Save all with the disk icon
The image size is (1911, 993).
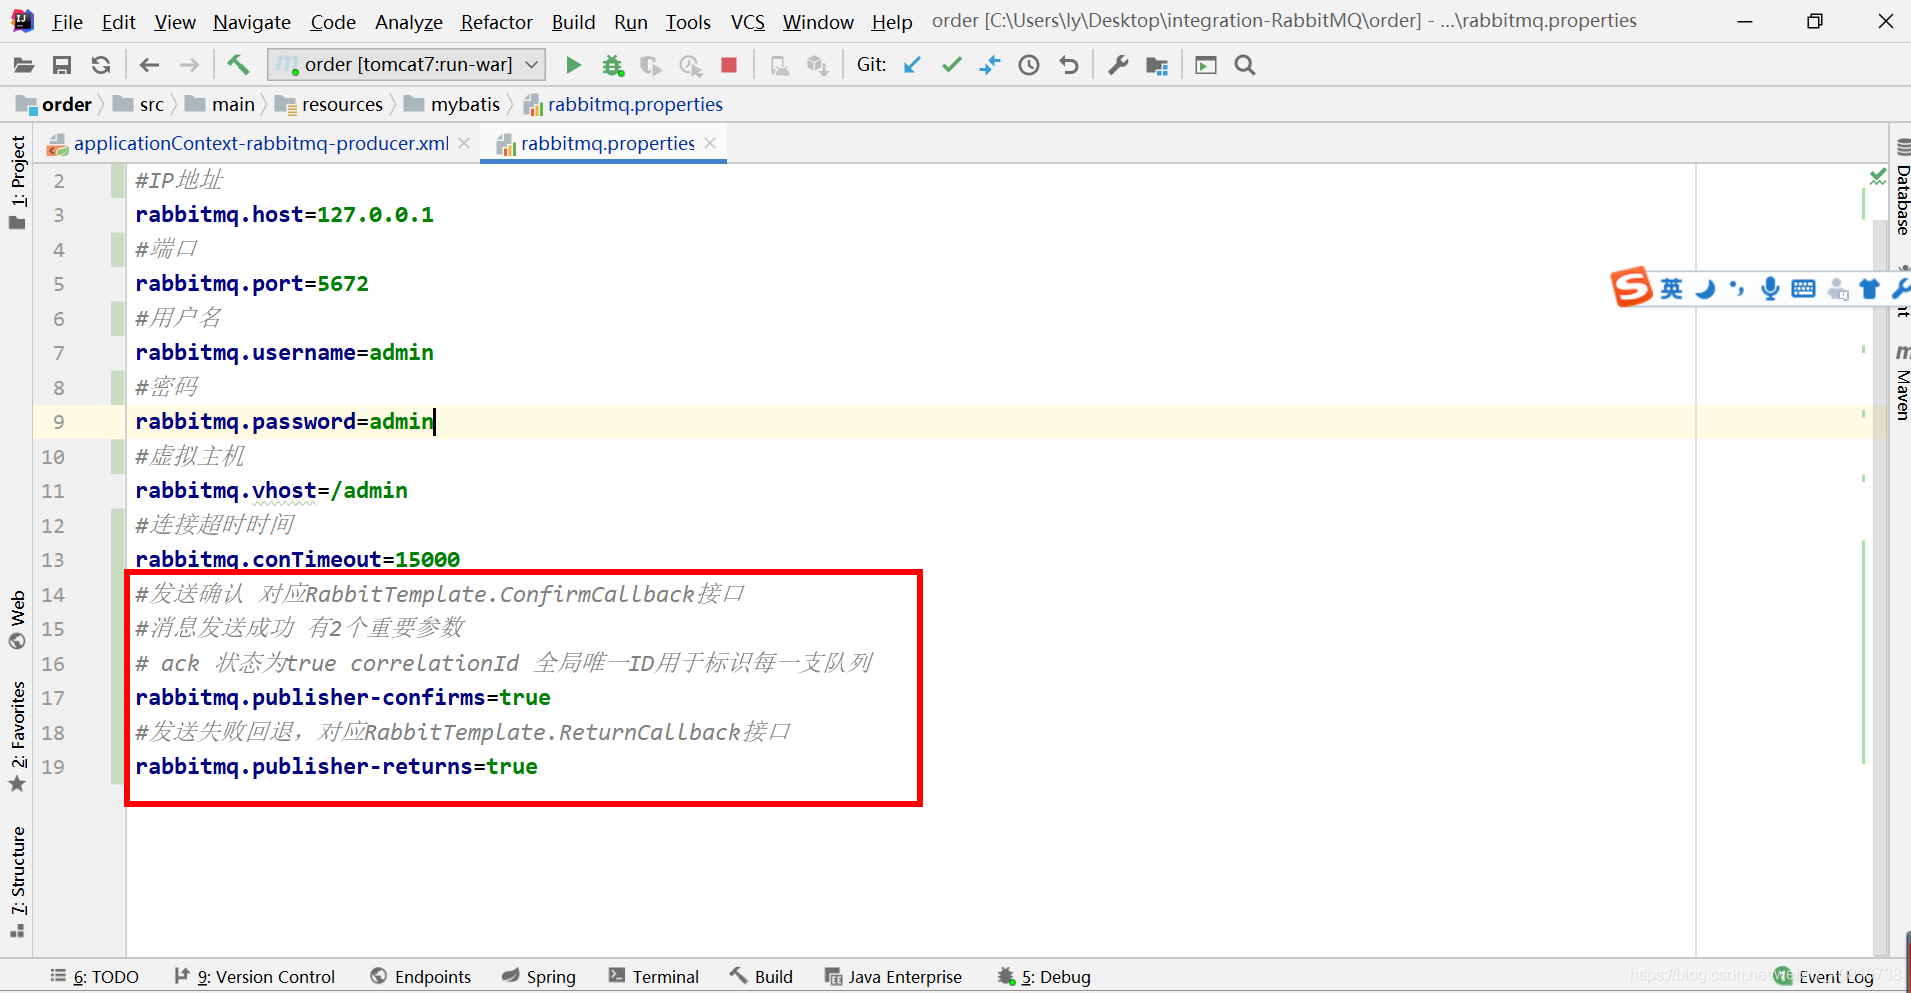coord(62,65)
